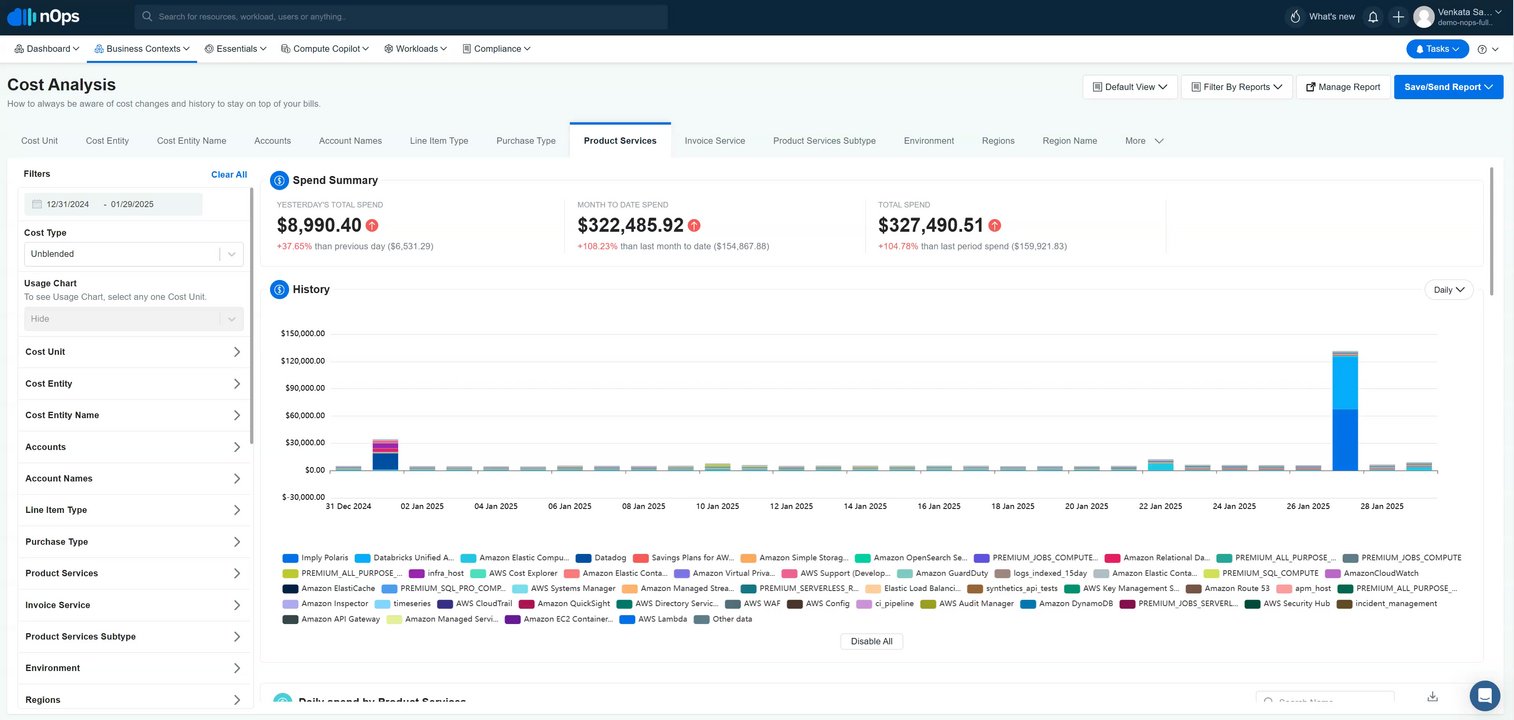Expand the Accounts filter section
Image resolution: width=1514 pixels, height=720 pixels.
[x=133, y=447]
